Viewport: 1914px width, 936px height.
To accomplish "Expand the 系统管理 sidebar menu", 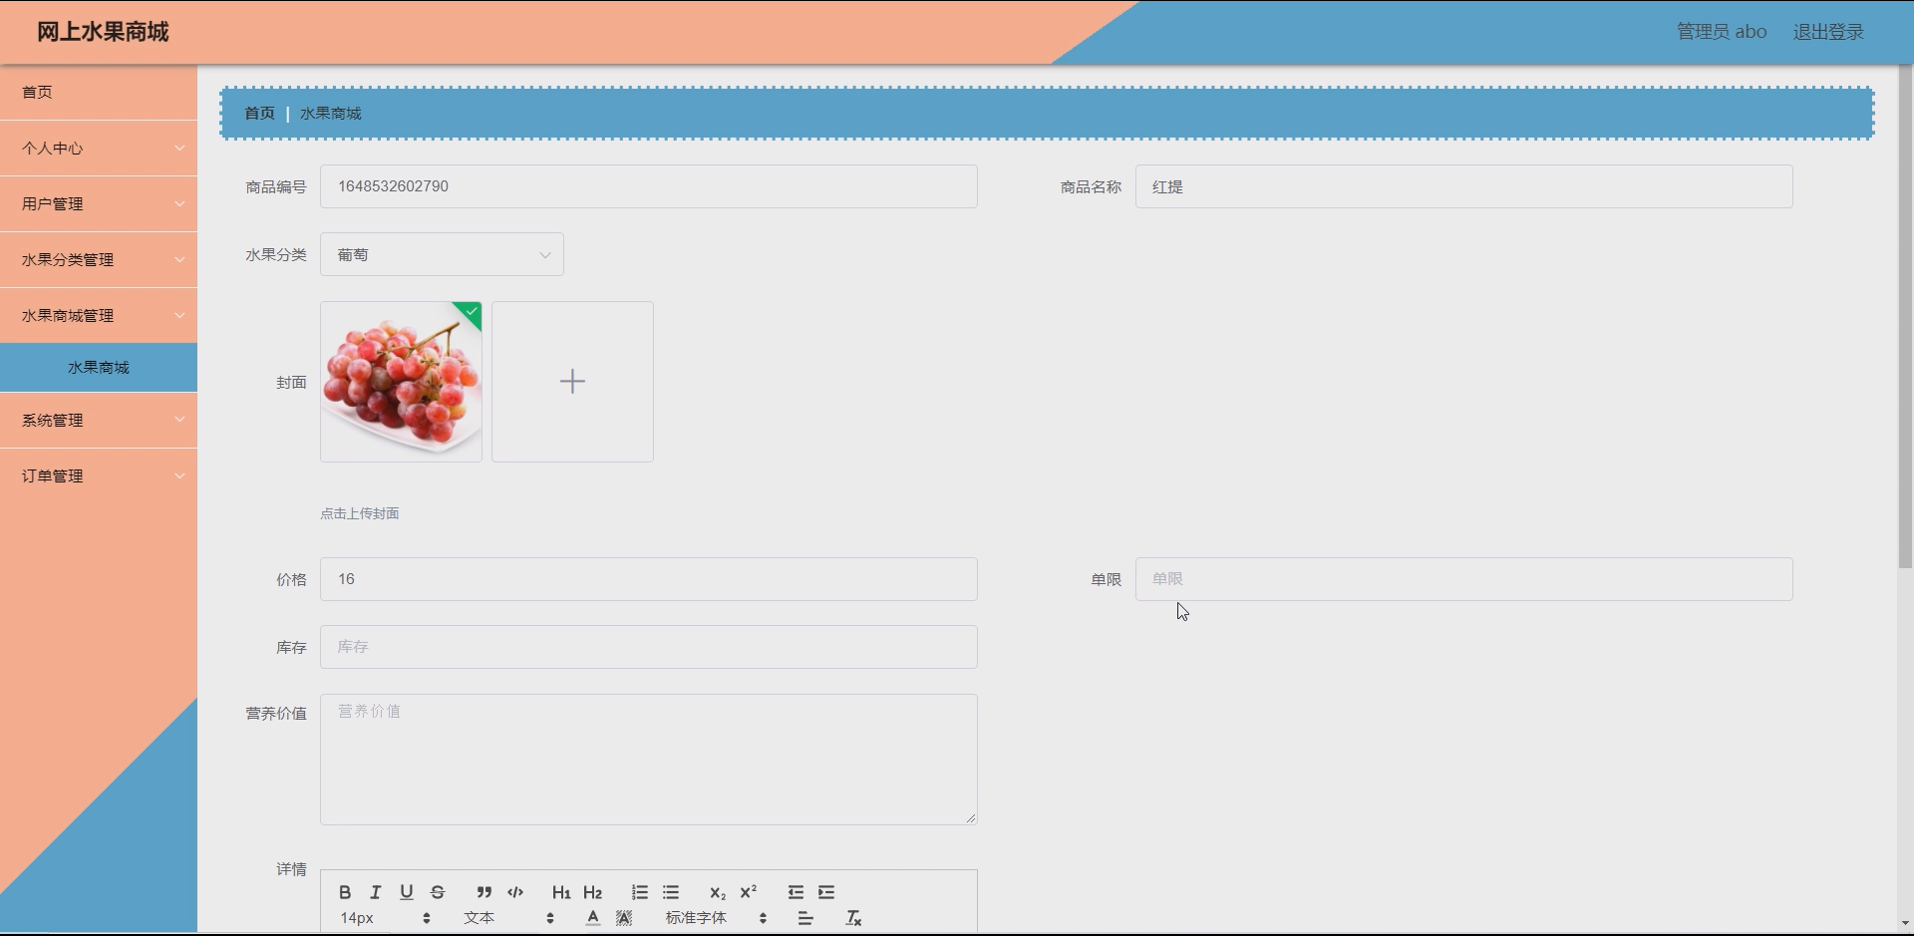I will 98,421.
